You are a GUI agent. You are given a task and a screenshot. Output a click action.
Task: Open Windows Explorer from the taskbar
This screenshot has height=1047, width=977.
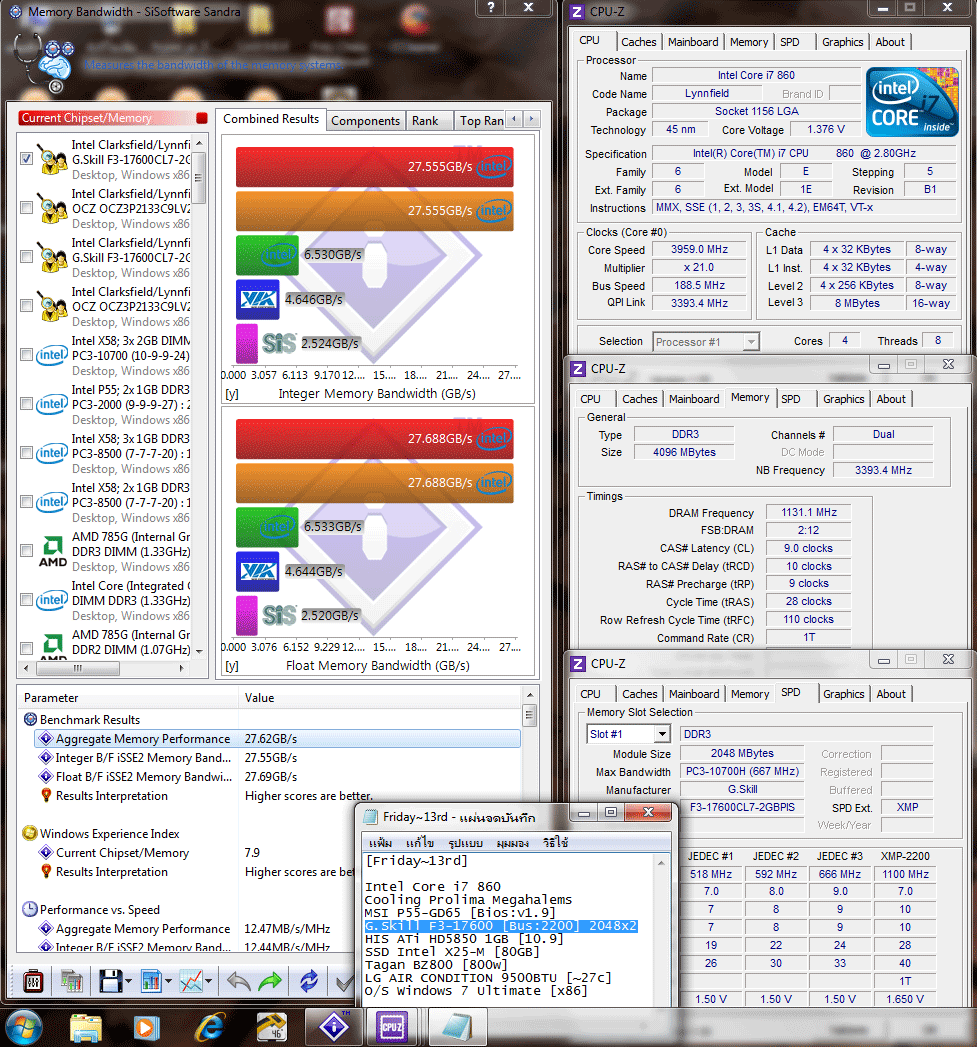pos(85,1028)
